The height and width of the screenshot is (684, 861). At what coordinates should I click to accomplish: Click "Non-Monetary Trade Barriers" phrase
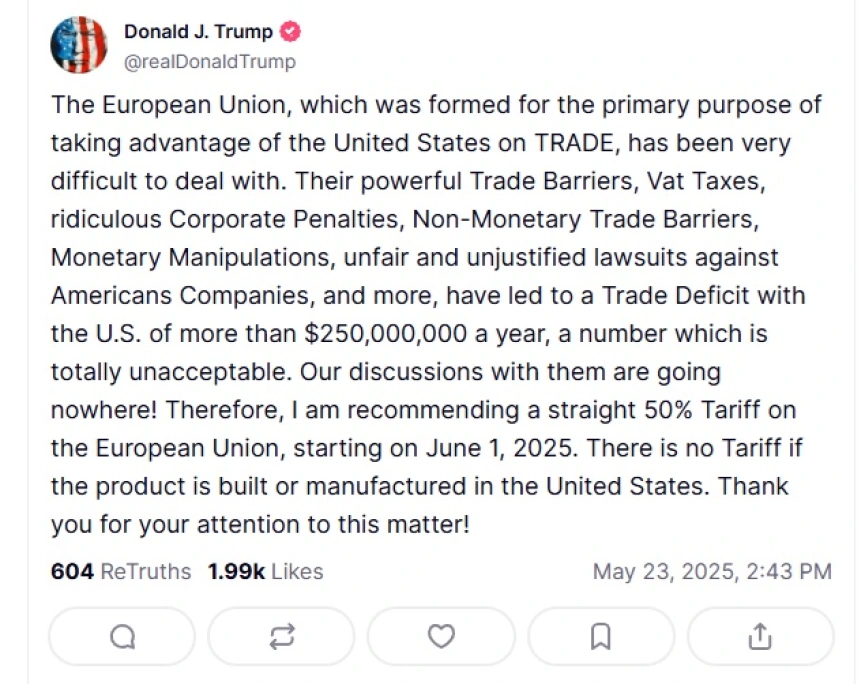(585, 220)
